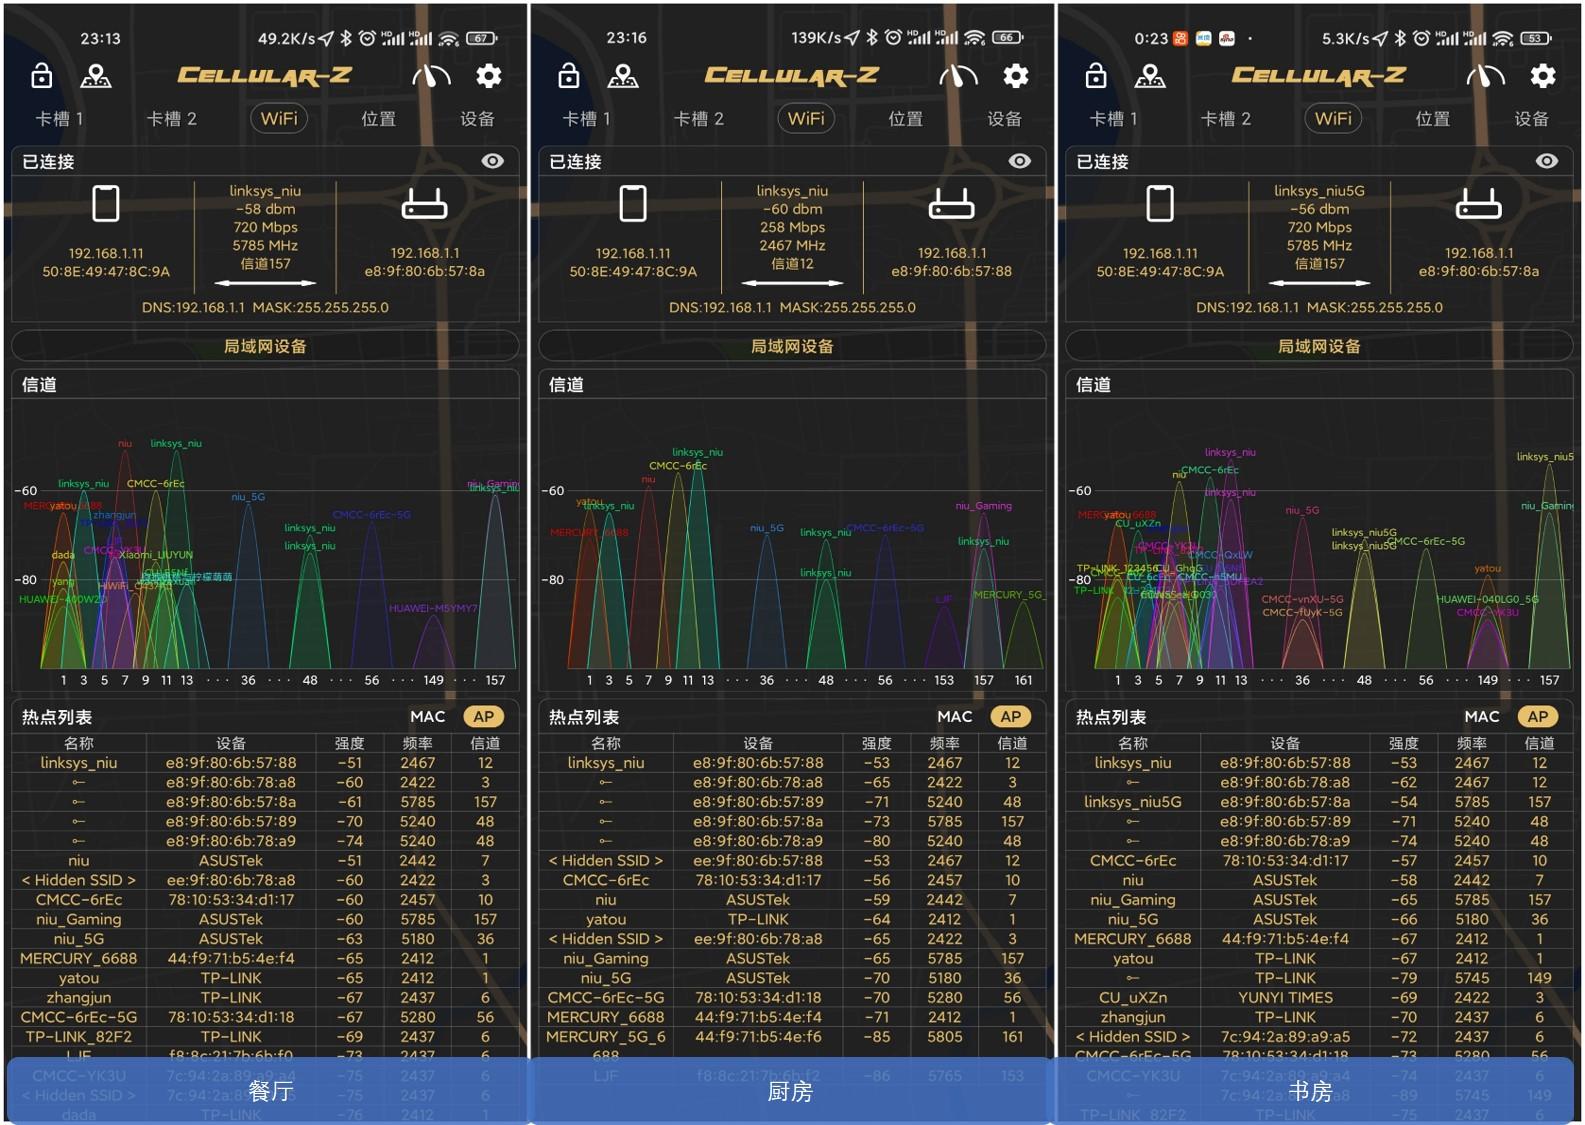Open the speed gauge icon in the 0:23 screen
Viewport: 1585px width, 1125px height.
point(1485,76)
